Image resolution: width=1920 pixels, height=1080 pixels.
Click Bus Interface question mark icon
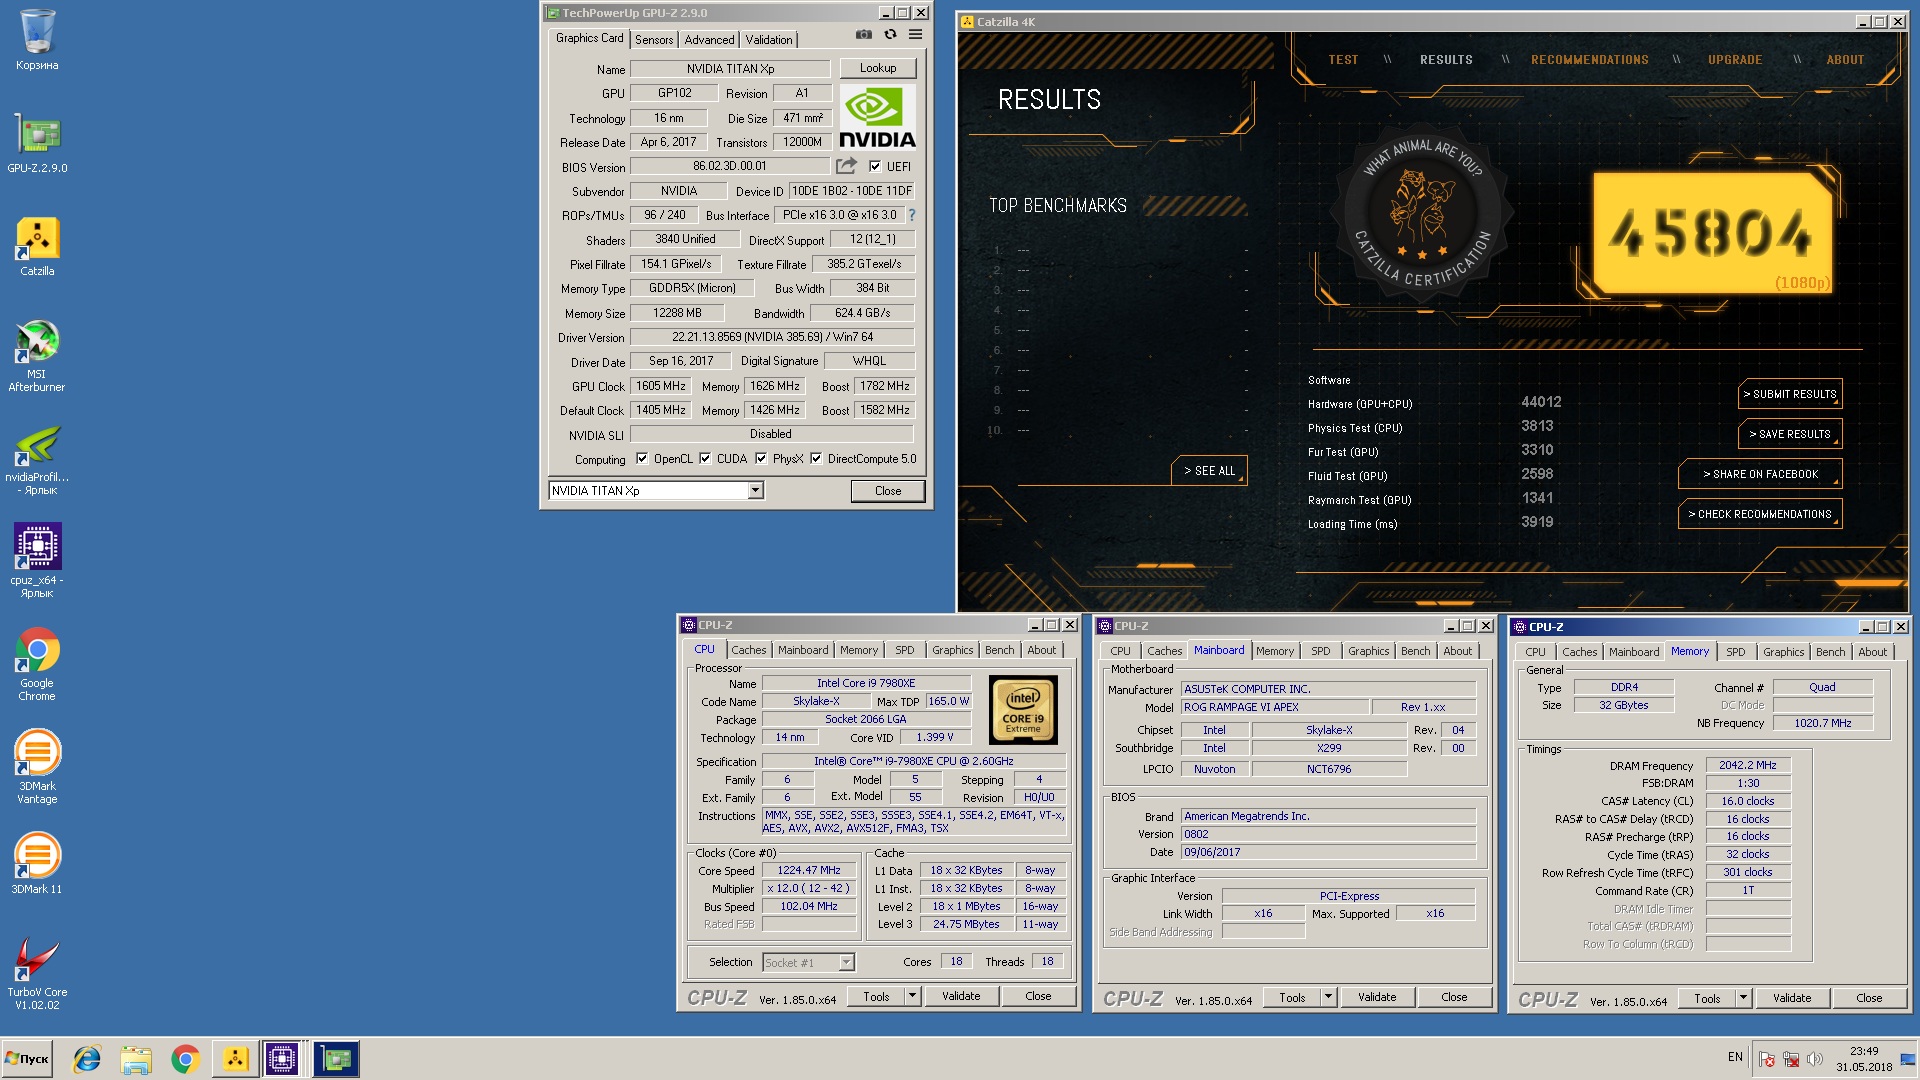pyautogui.click(x=911, y=215)
